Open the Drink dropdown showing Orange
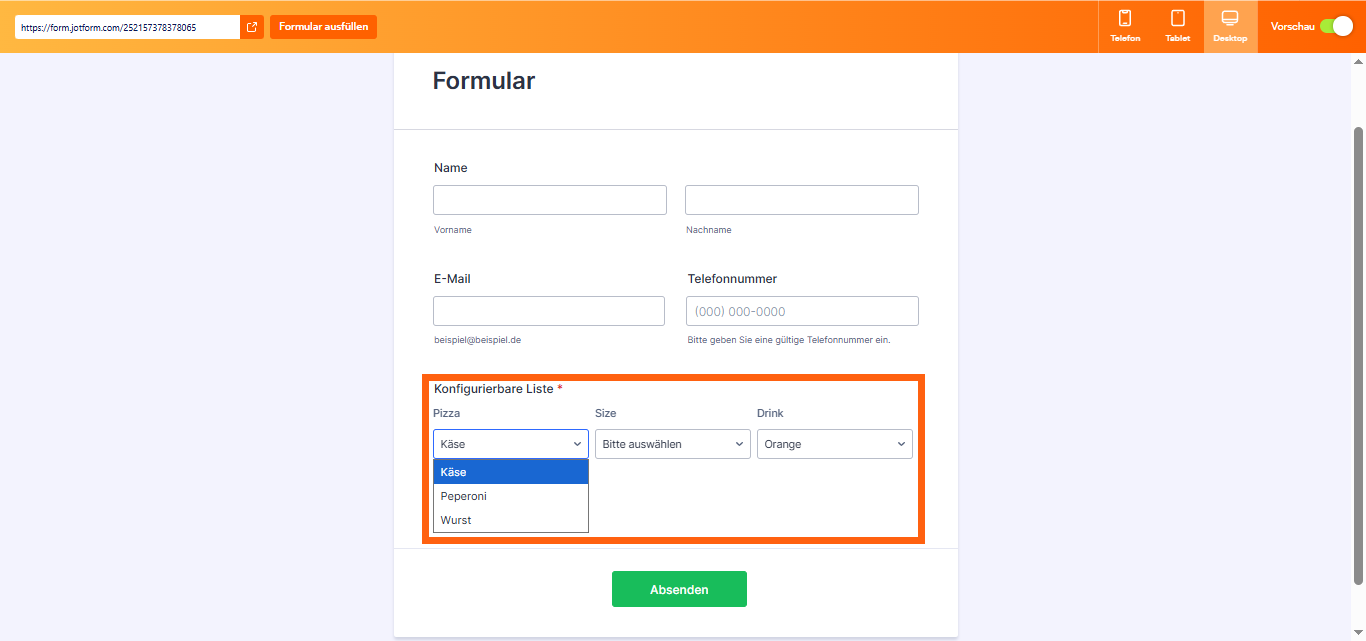Viewport: 1366px width, 641px height. coord(834,444)
